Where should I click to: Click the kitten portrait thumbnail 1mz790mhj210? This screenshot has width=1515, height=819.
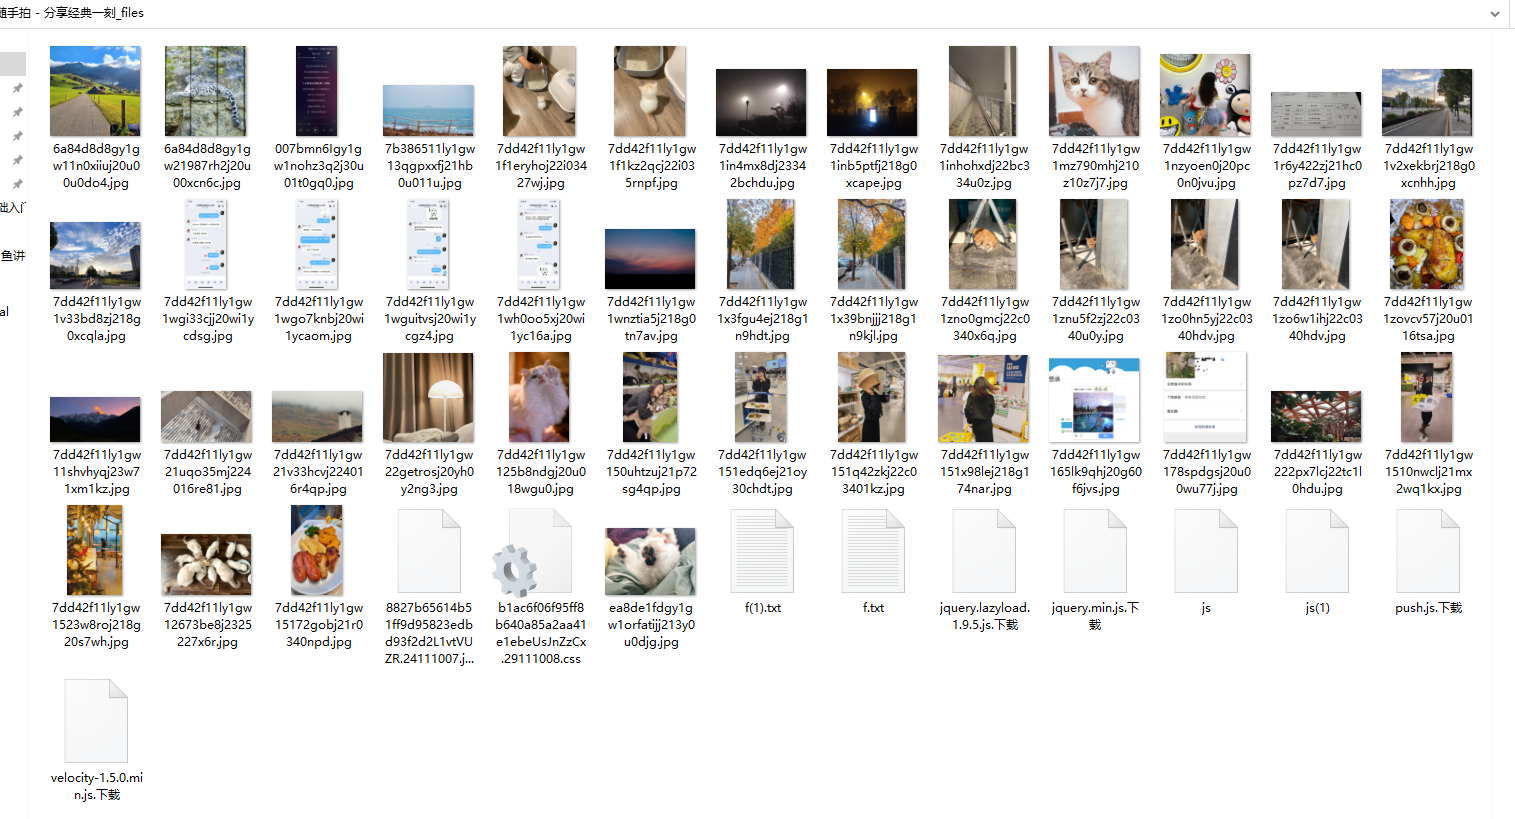click(1094, 91)
